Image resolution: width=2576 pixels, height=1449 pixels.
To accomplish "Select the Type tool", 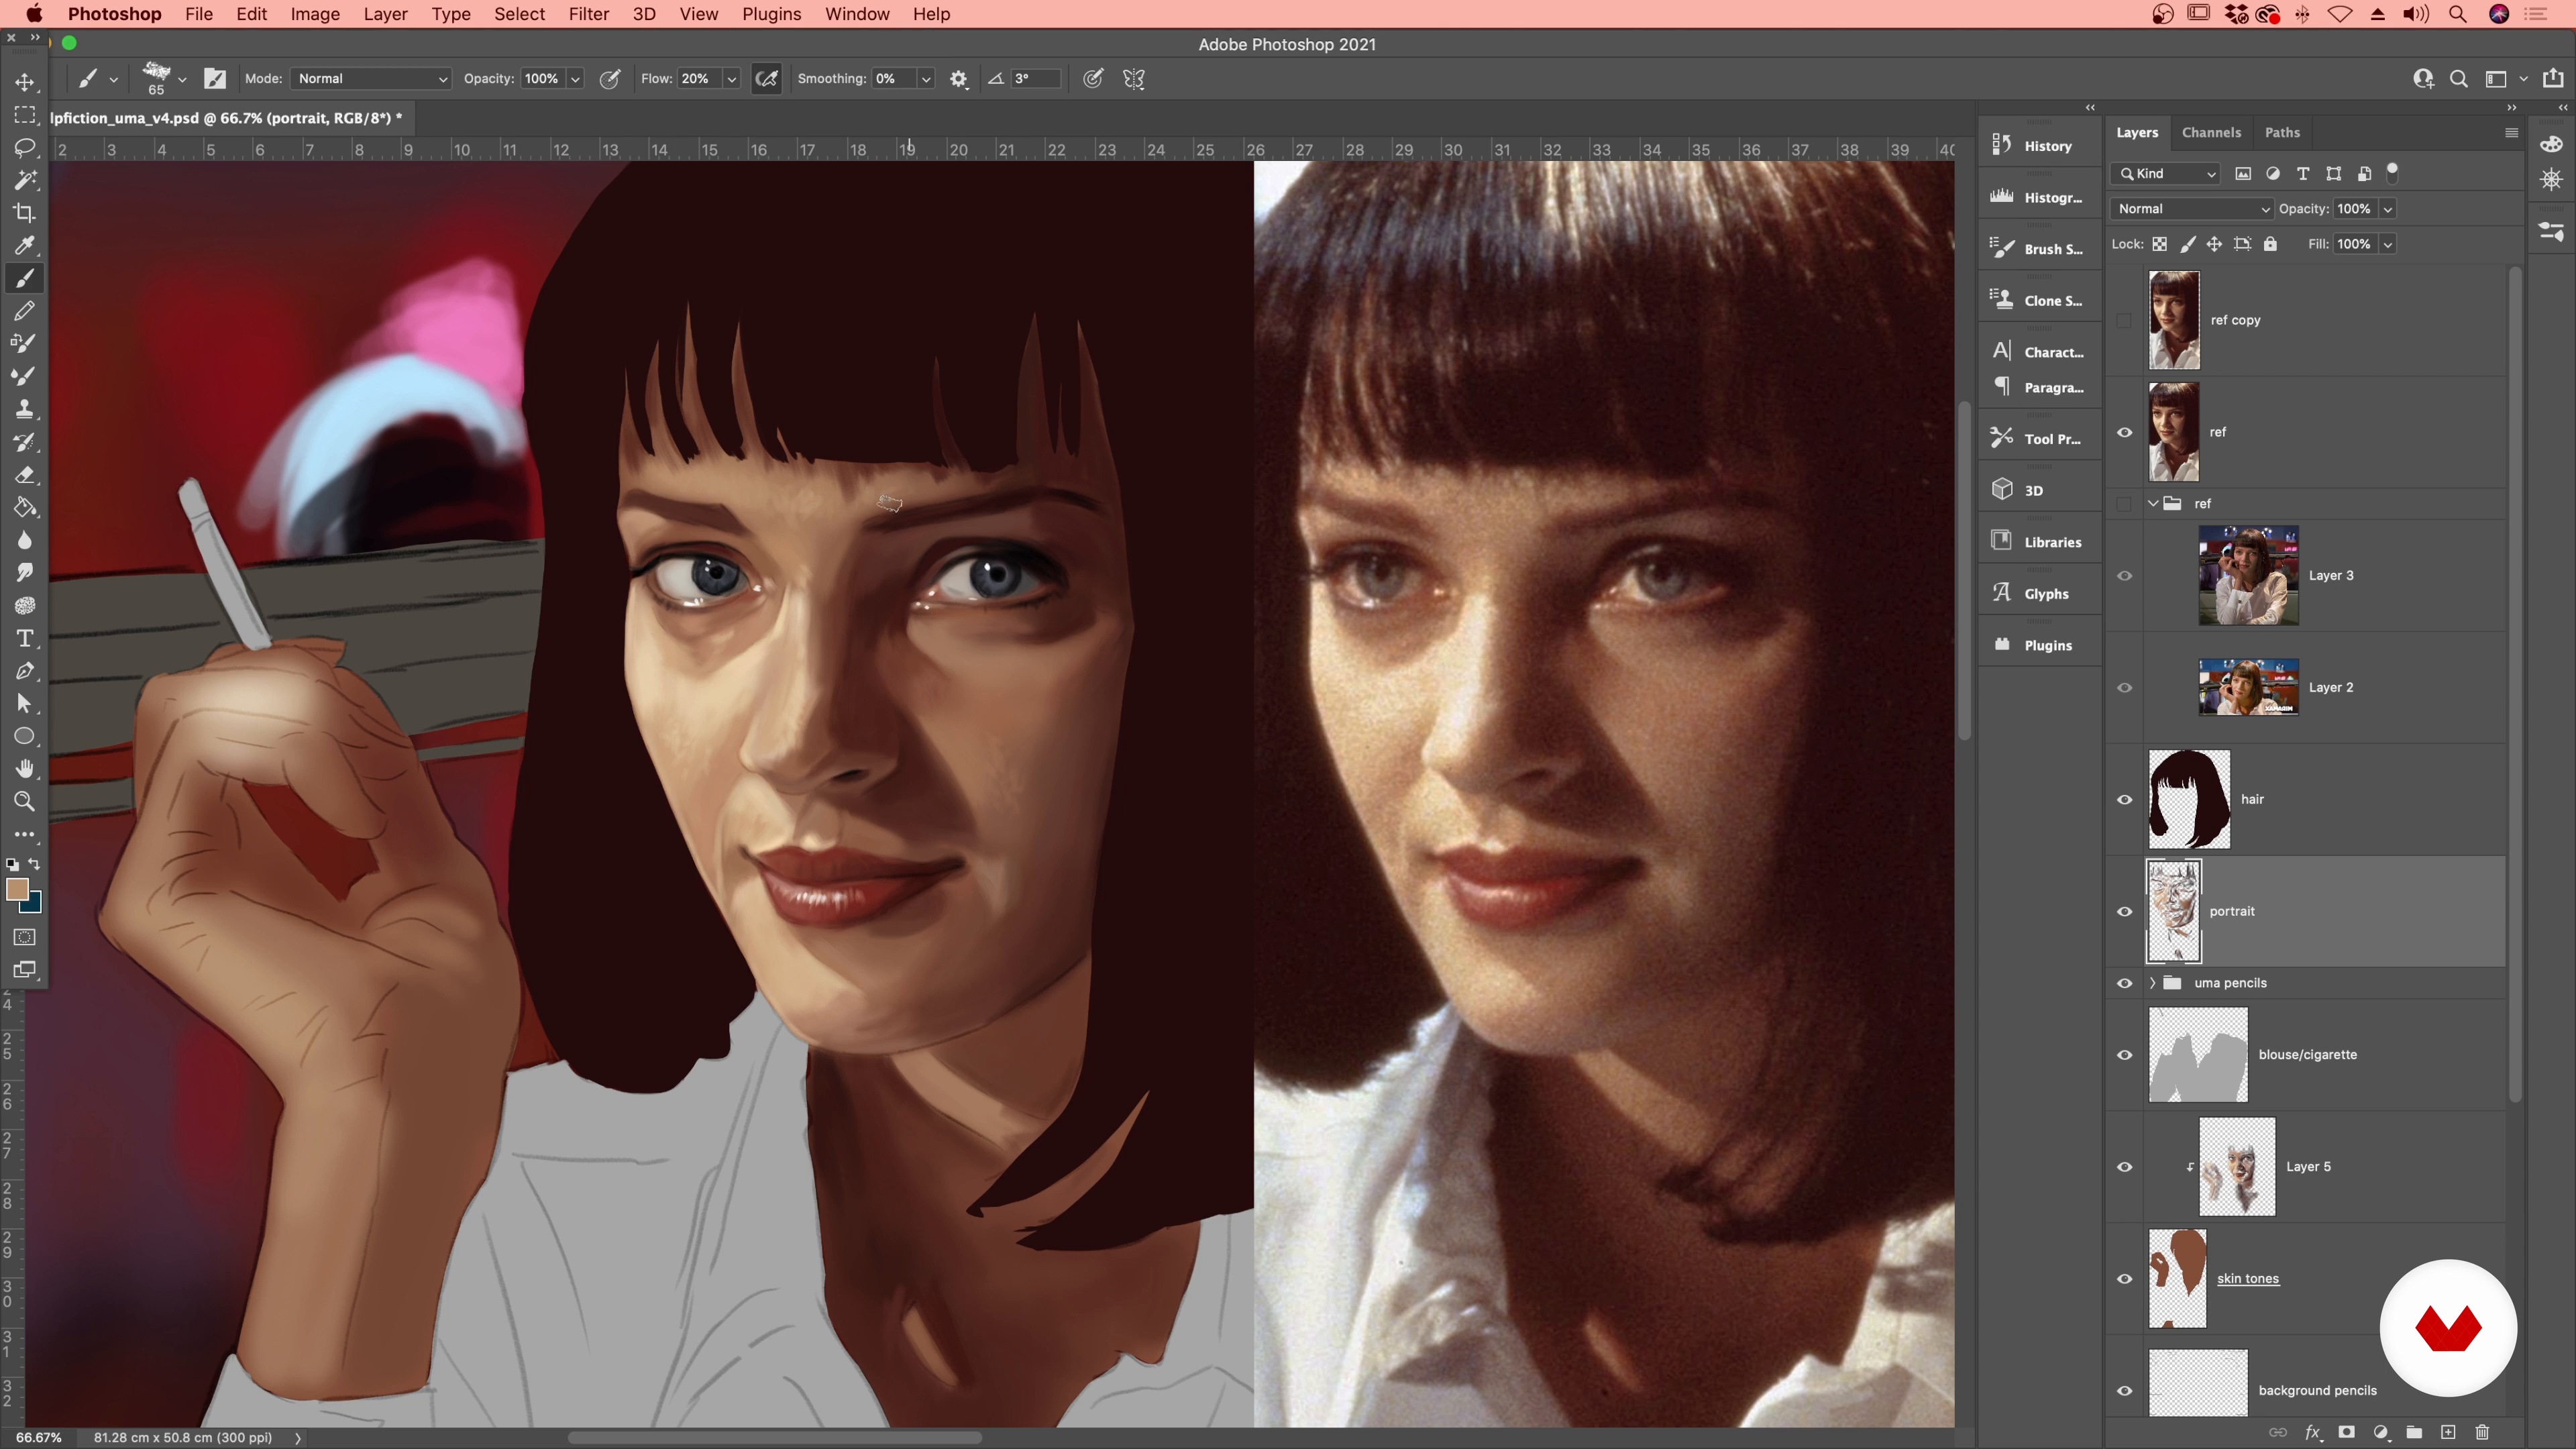I will coord(25,638).
